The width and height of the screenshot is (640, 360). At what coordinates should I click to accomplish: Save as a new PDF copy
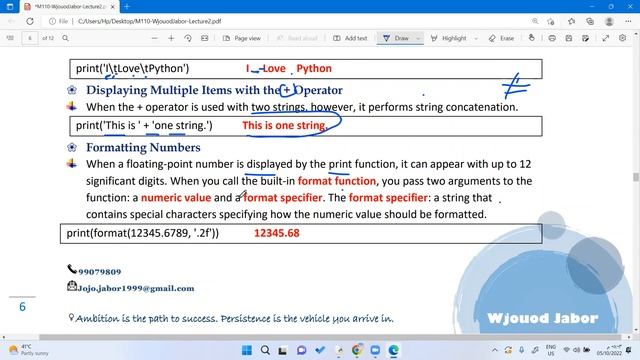coord(585,38)
